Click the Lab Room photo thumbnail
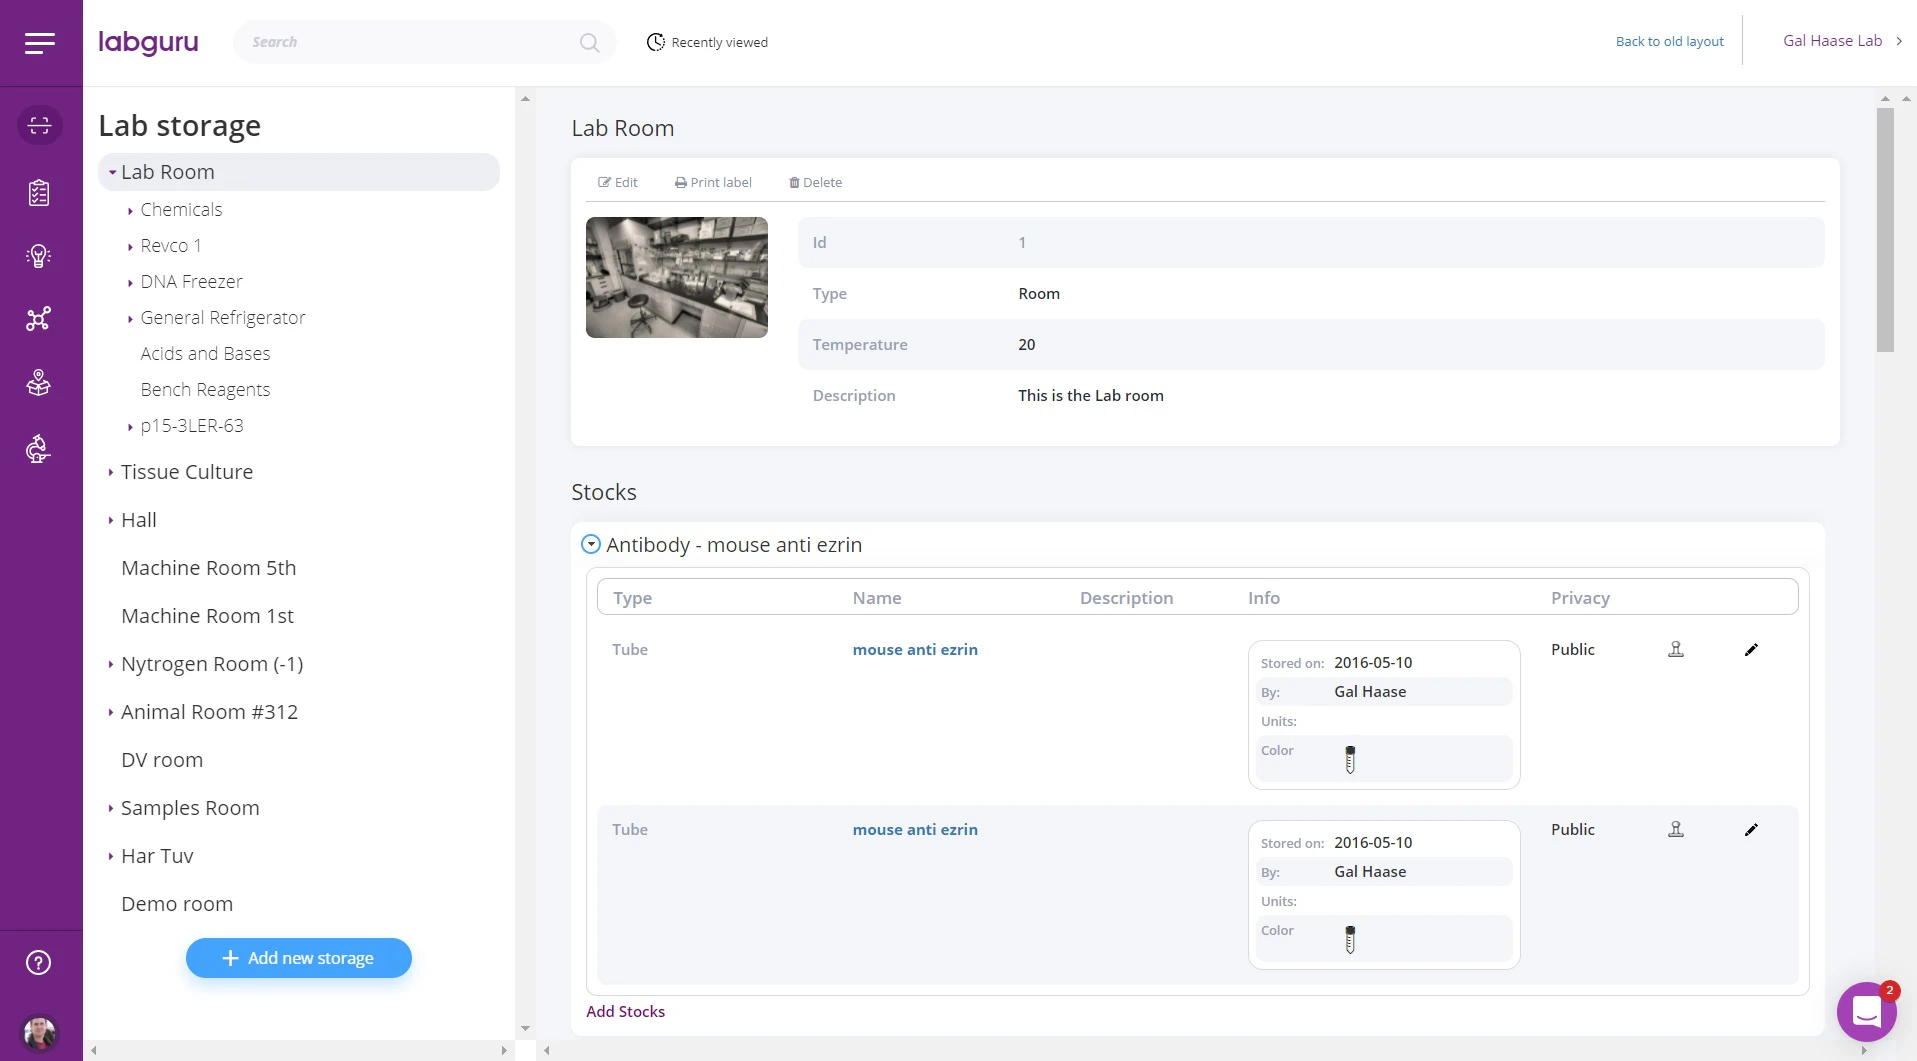The width and height of the screenshot is (1917, 1061). 676,277
